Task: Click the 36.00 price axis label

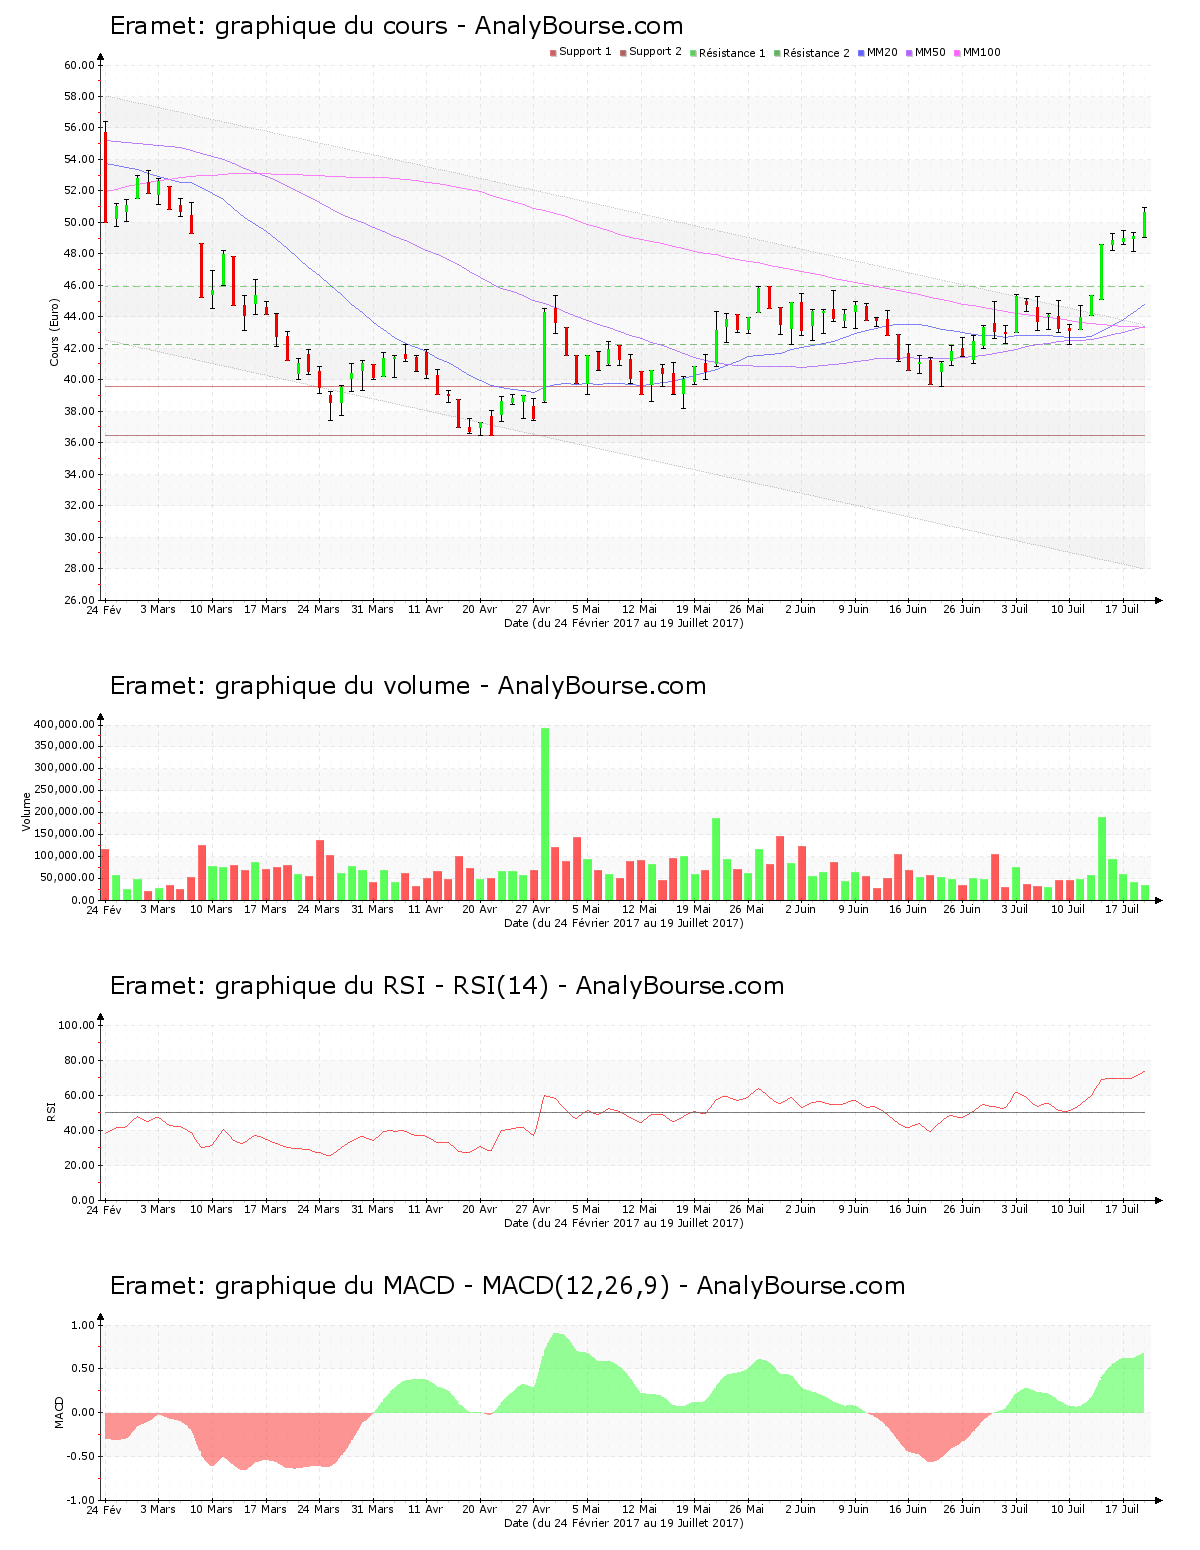Action: click(x=79, y=442)
